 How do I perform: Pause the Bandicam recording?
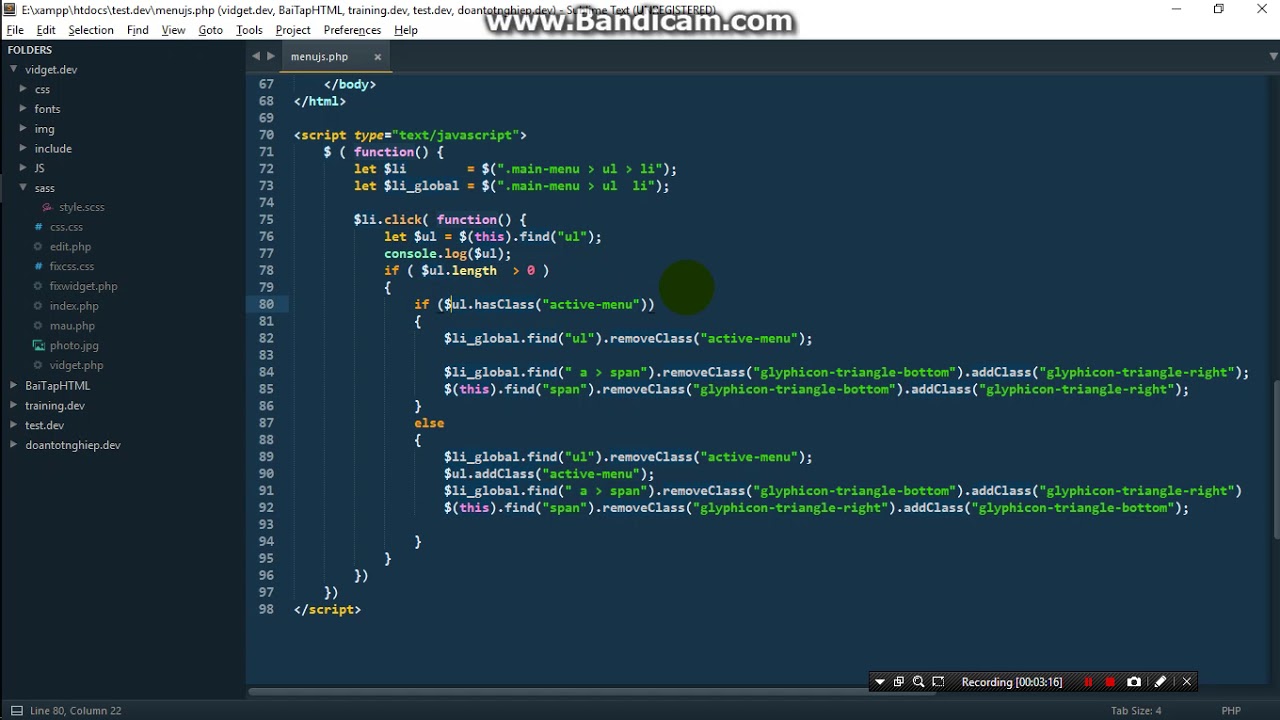1088,682
